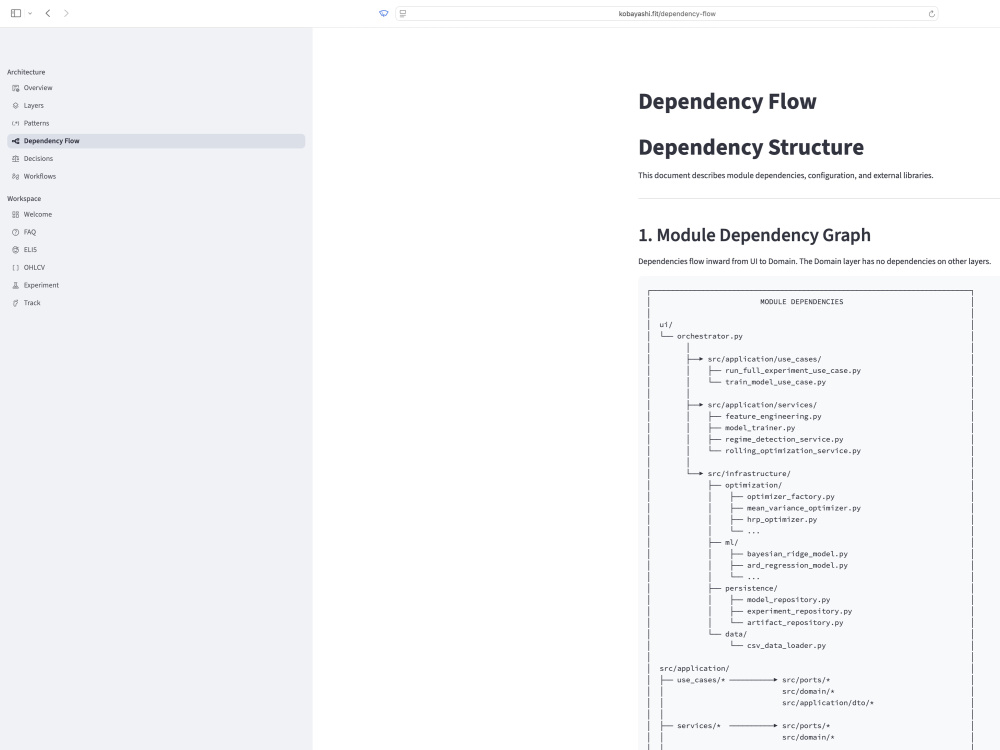Click the page settings icon in address bar
Screen dimensions: 1000x750
click(403, 13)
